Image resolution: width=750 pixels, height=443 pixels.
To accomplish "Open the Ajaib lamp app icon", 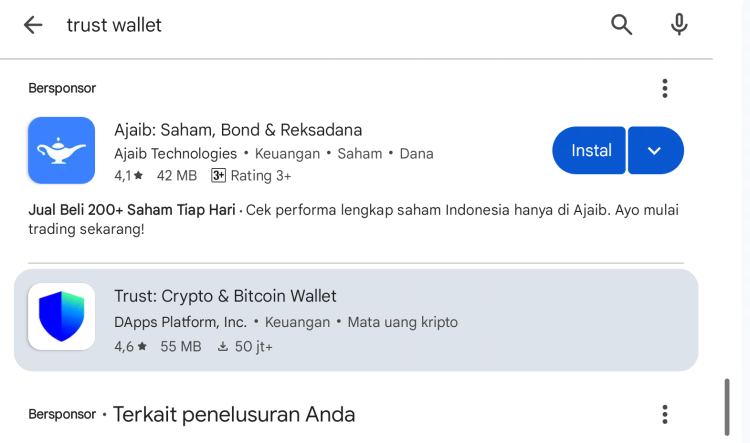I will click(x=61, y=150).
